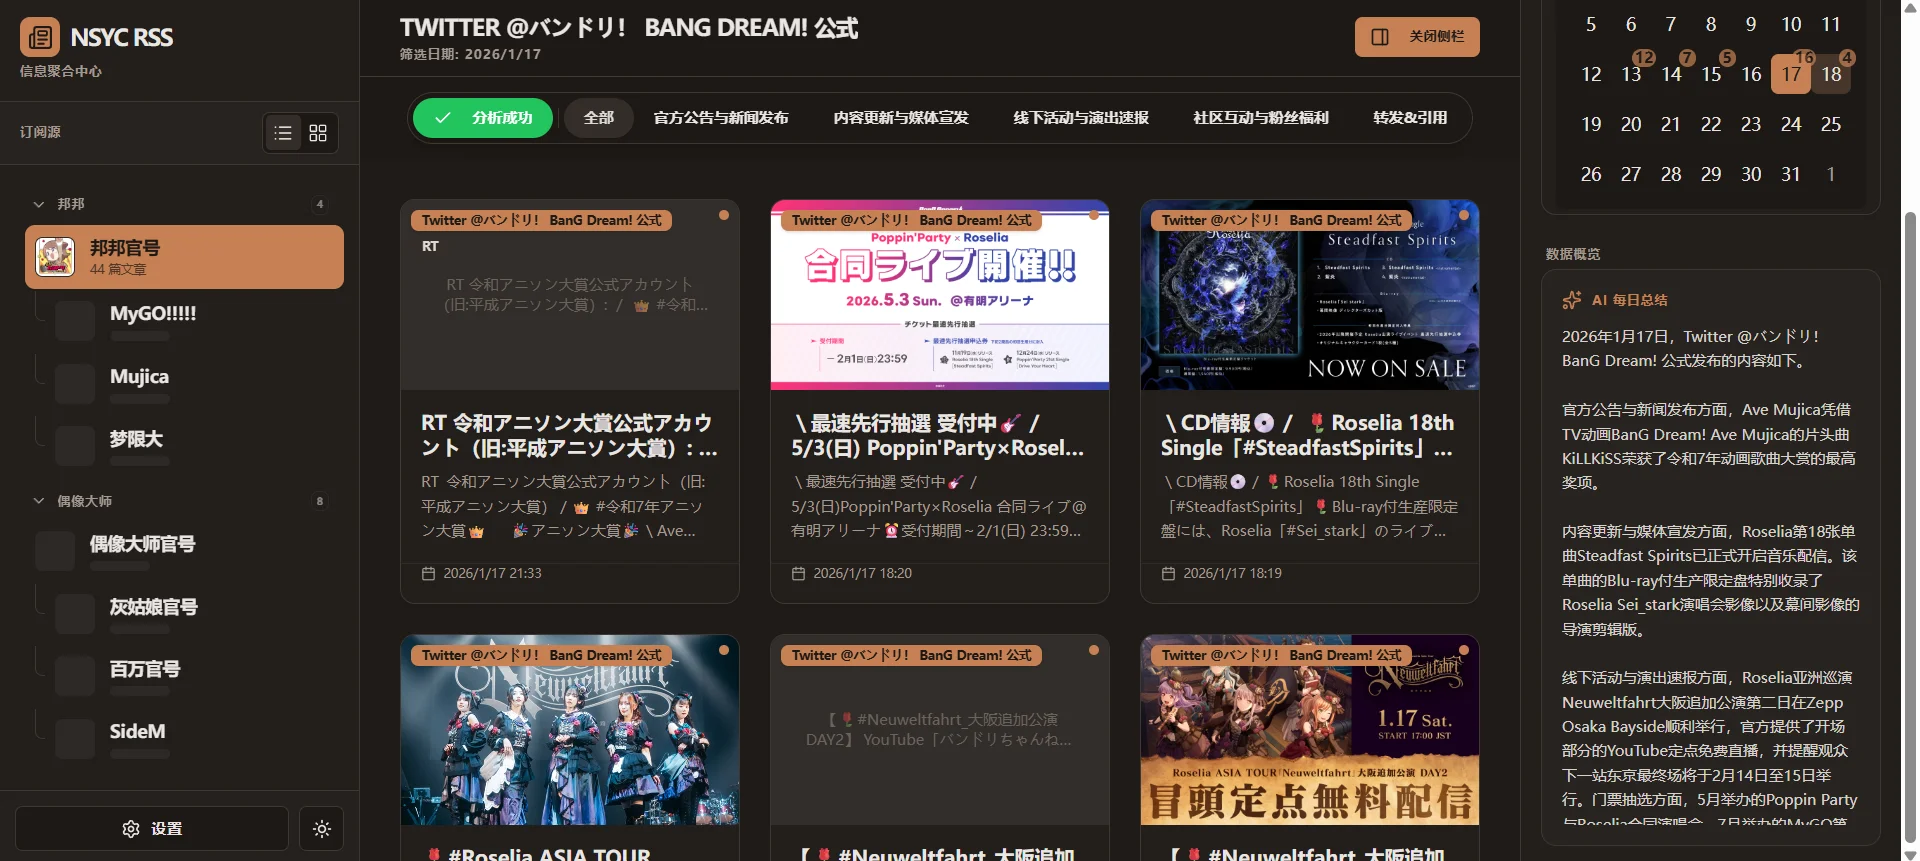Select the 全部 filter tab
1920x861 pixels.
599,118
